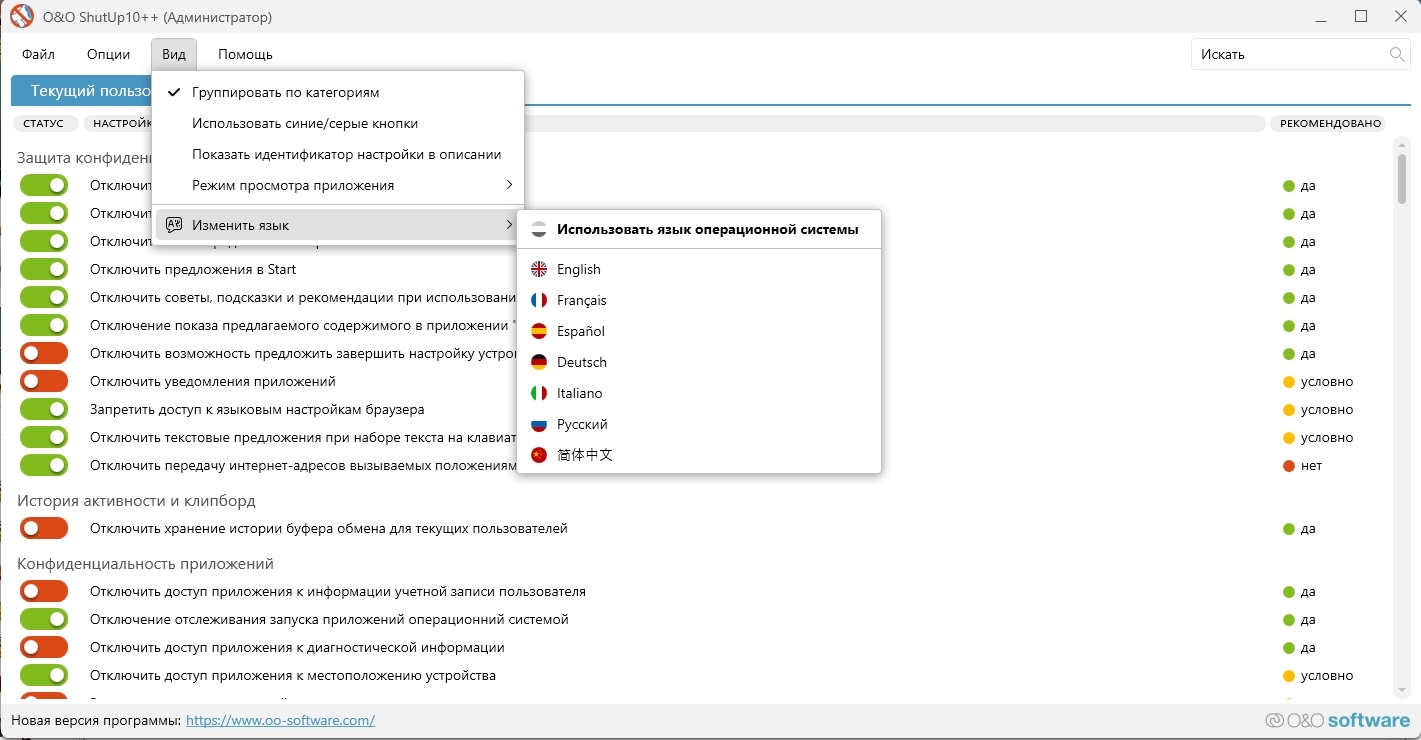Toggle Отключение отслеживания запуска приложений switch

(44, 619)
